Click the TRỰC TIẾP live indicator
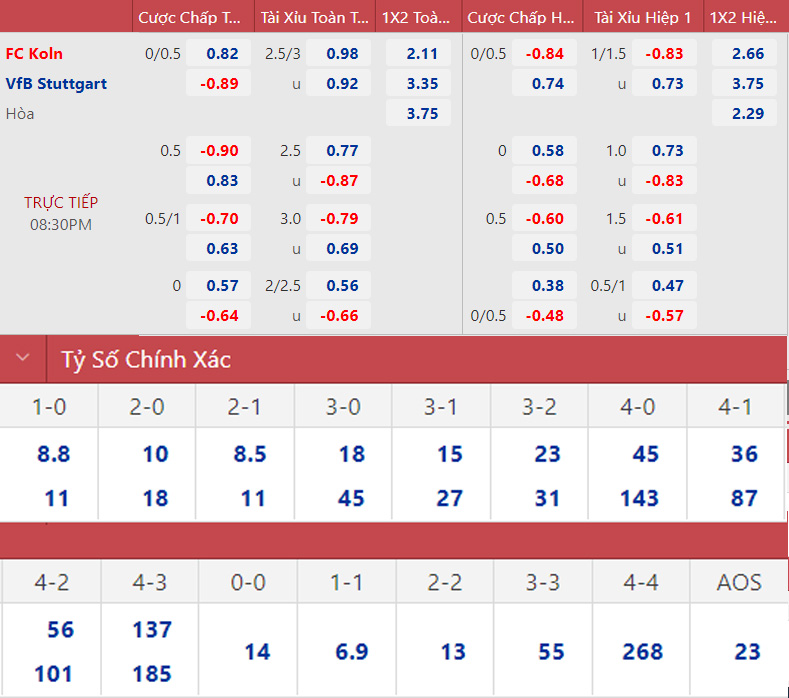The height and width of the screenshot is (698, 789). [x=61, y=202]
